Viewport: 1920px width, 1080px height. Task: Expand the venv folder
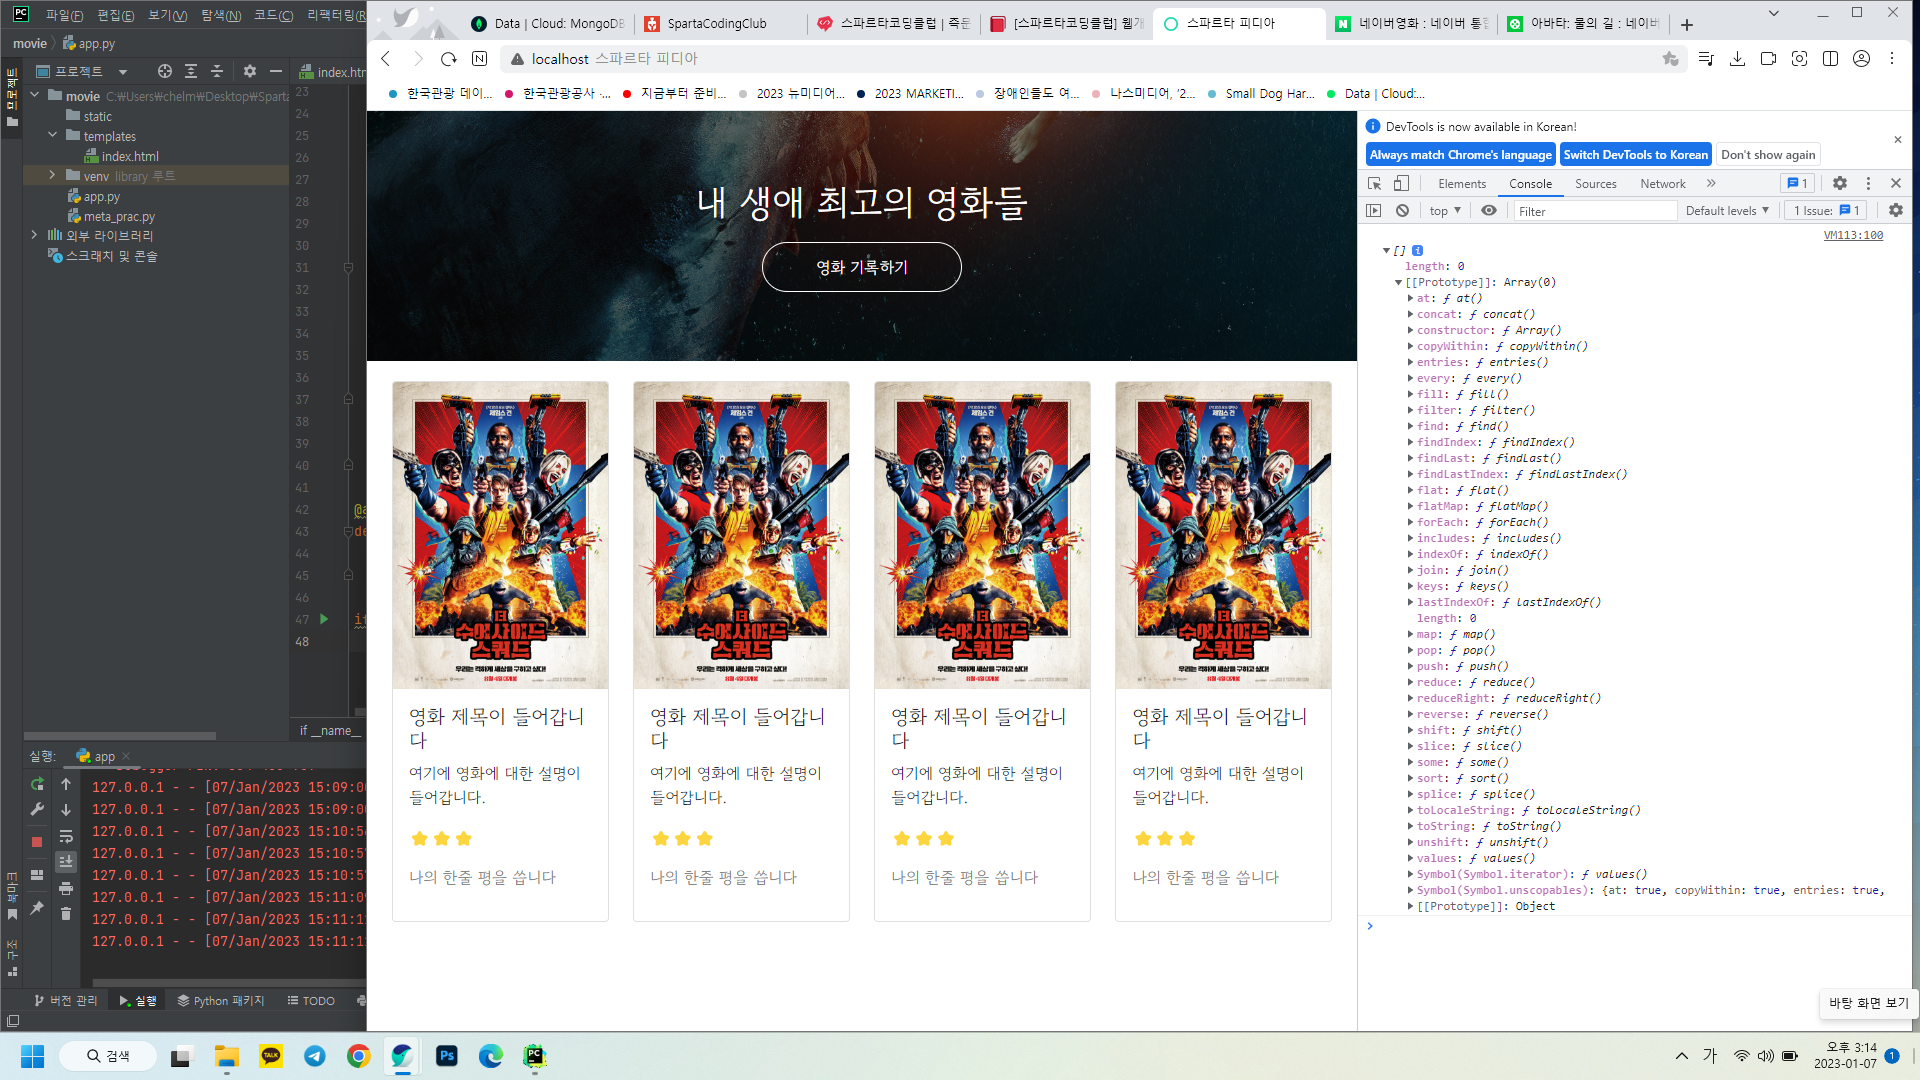coord(53,175)
